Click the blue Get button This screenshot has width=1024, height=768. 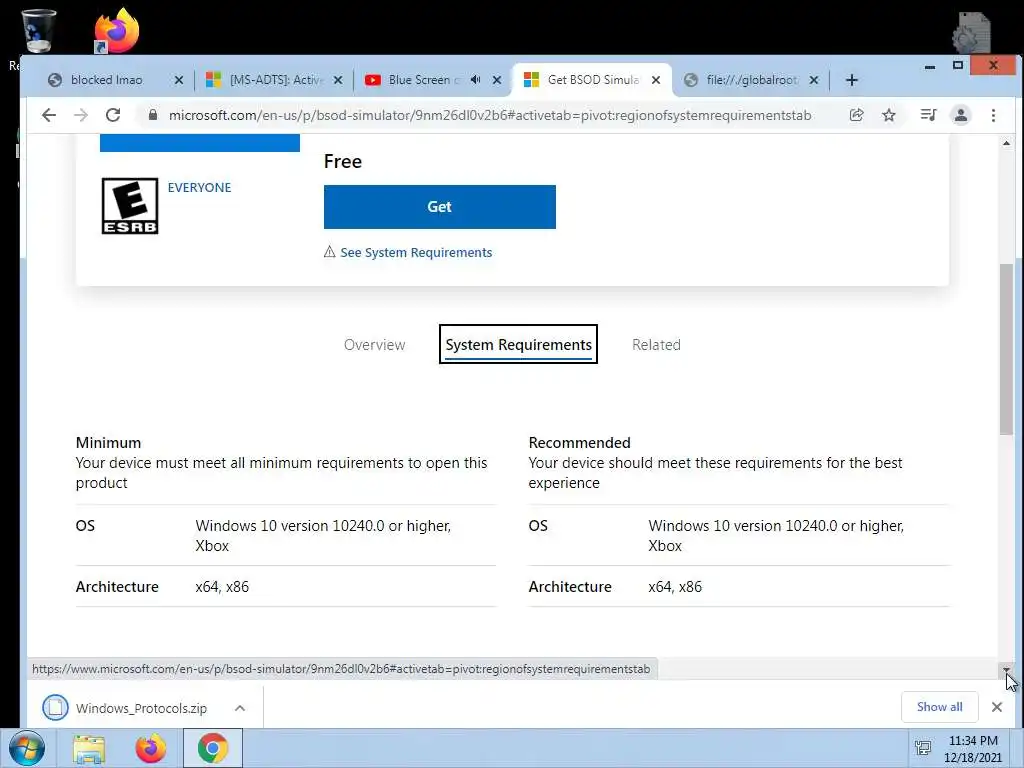pos(440,207)
